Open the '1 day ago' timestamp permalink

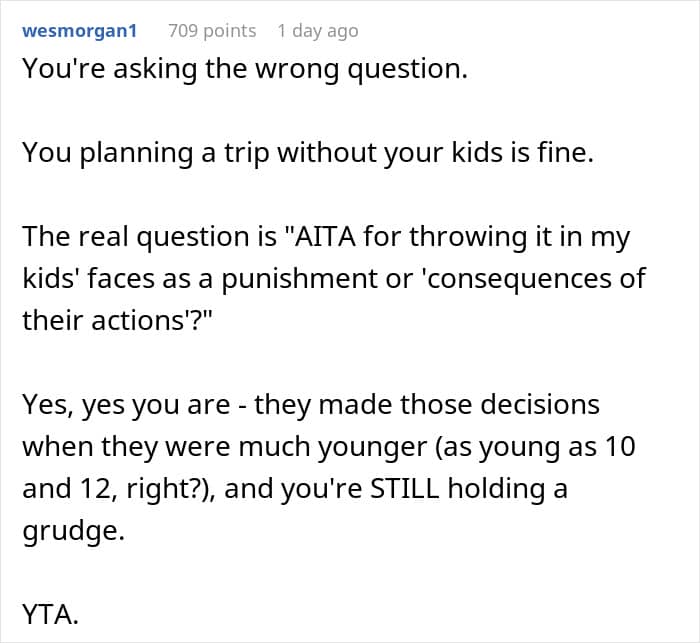pyautogui.click(x=317, y=31)
